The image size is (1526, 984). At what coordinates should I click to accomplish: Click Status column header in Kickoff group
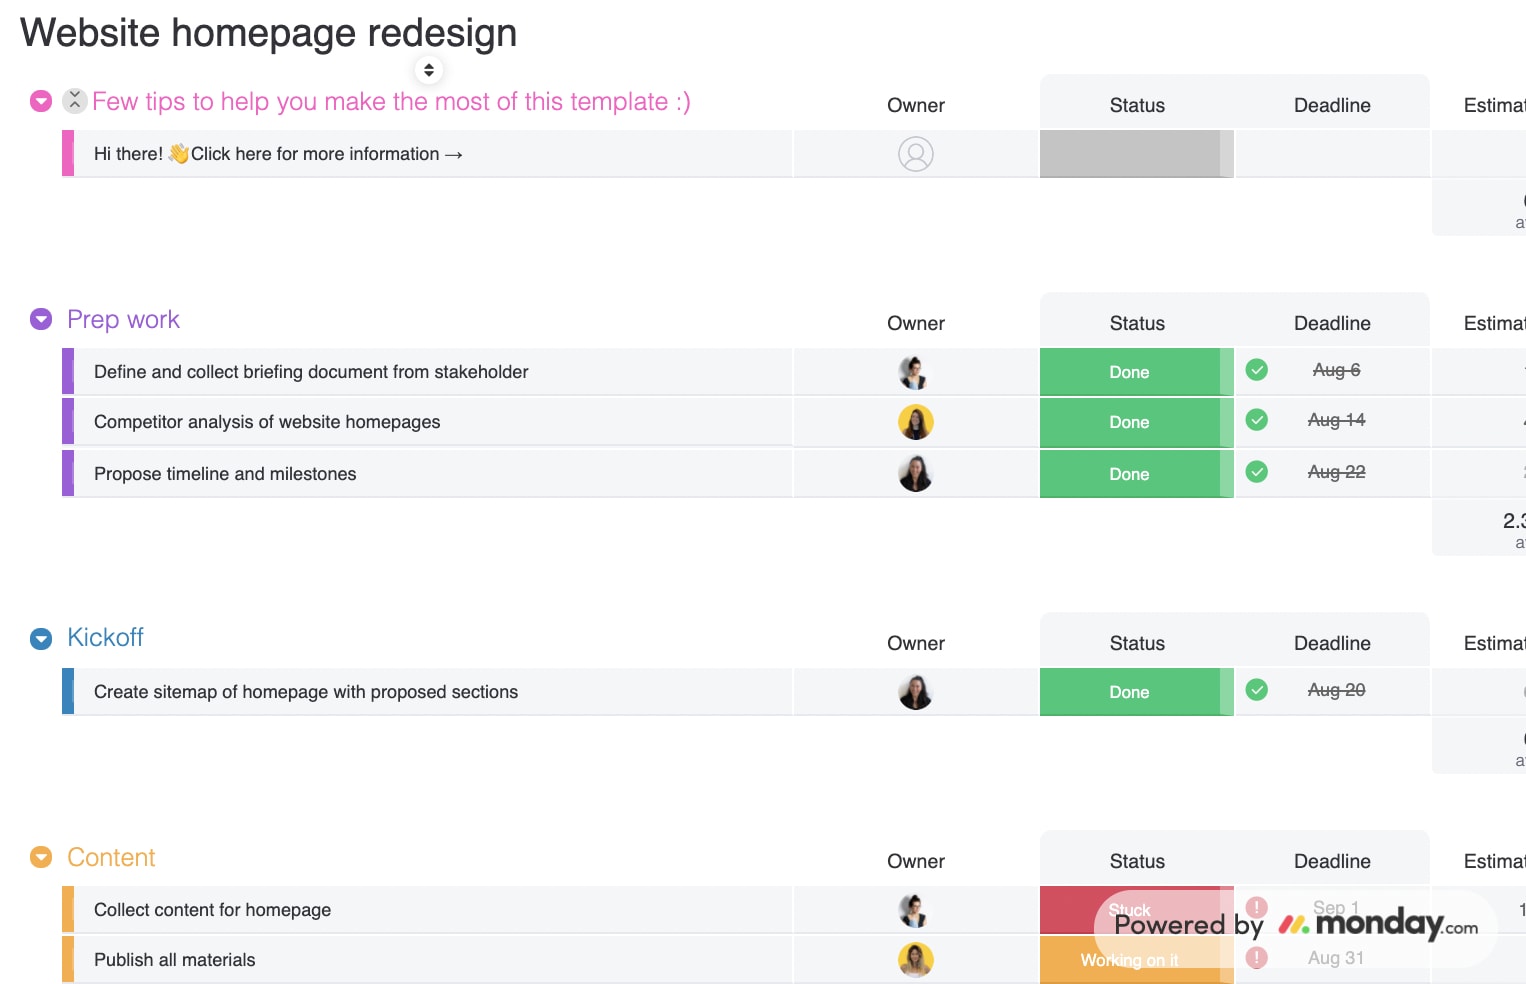tap(1137, 643)
